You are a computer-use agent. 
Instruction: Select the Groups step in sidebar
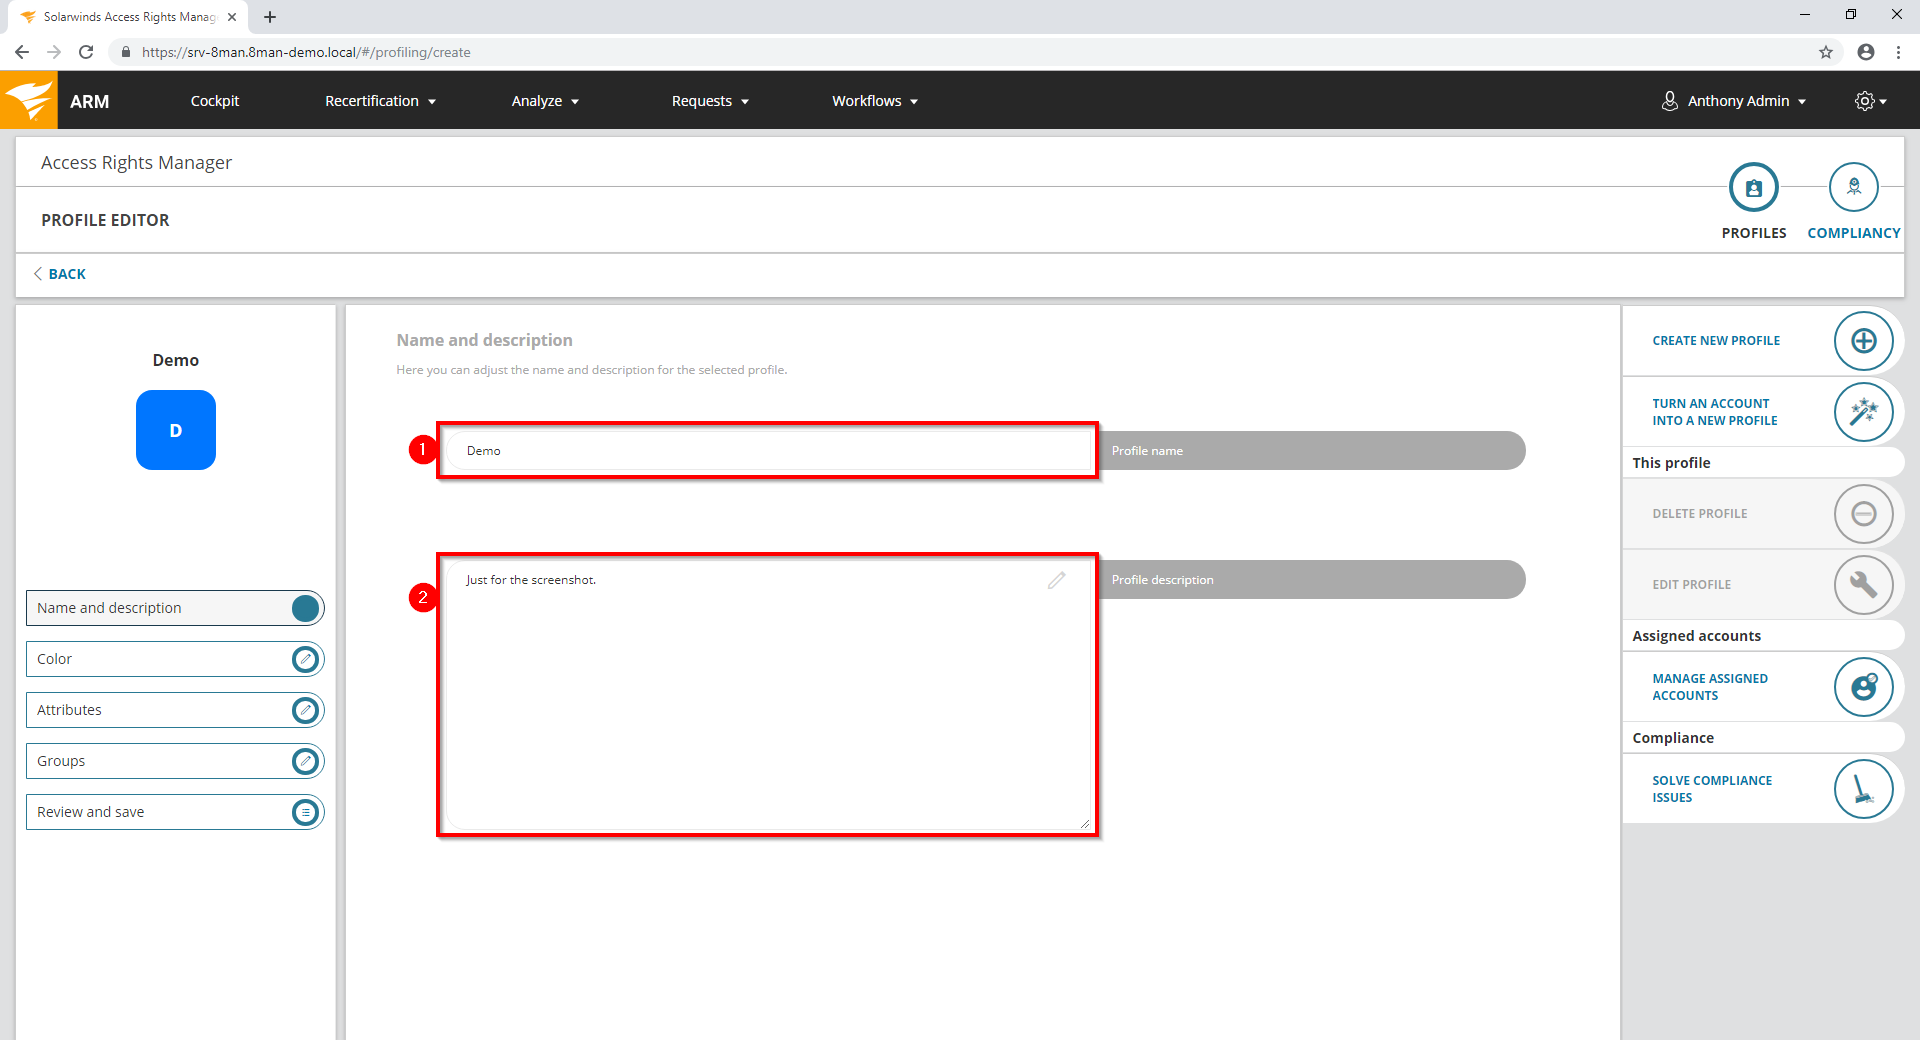(x=175, y=761)
